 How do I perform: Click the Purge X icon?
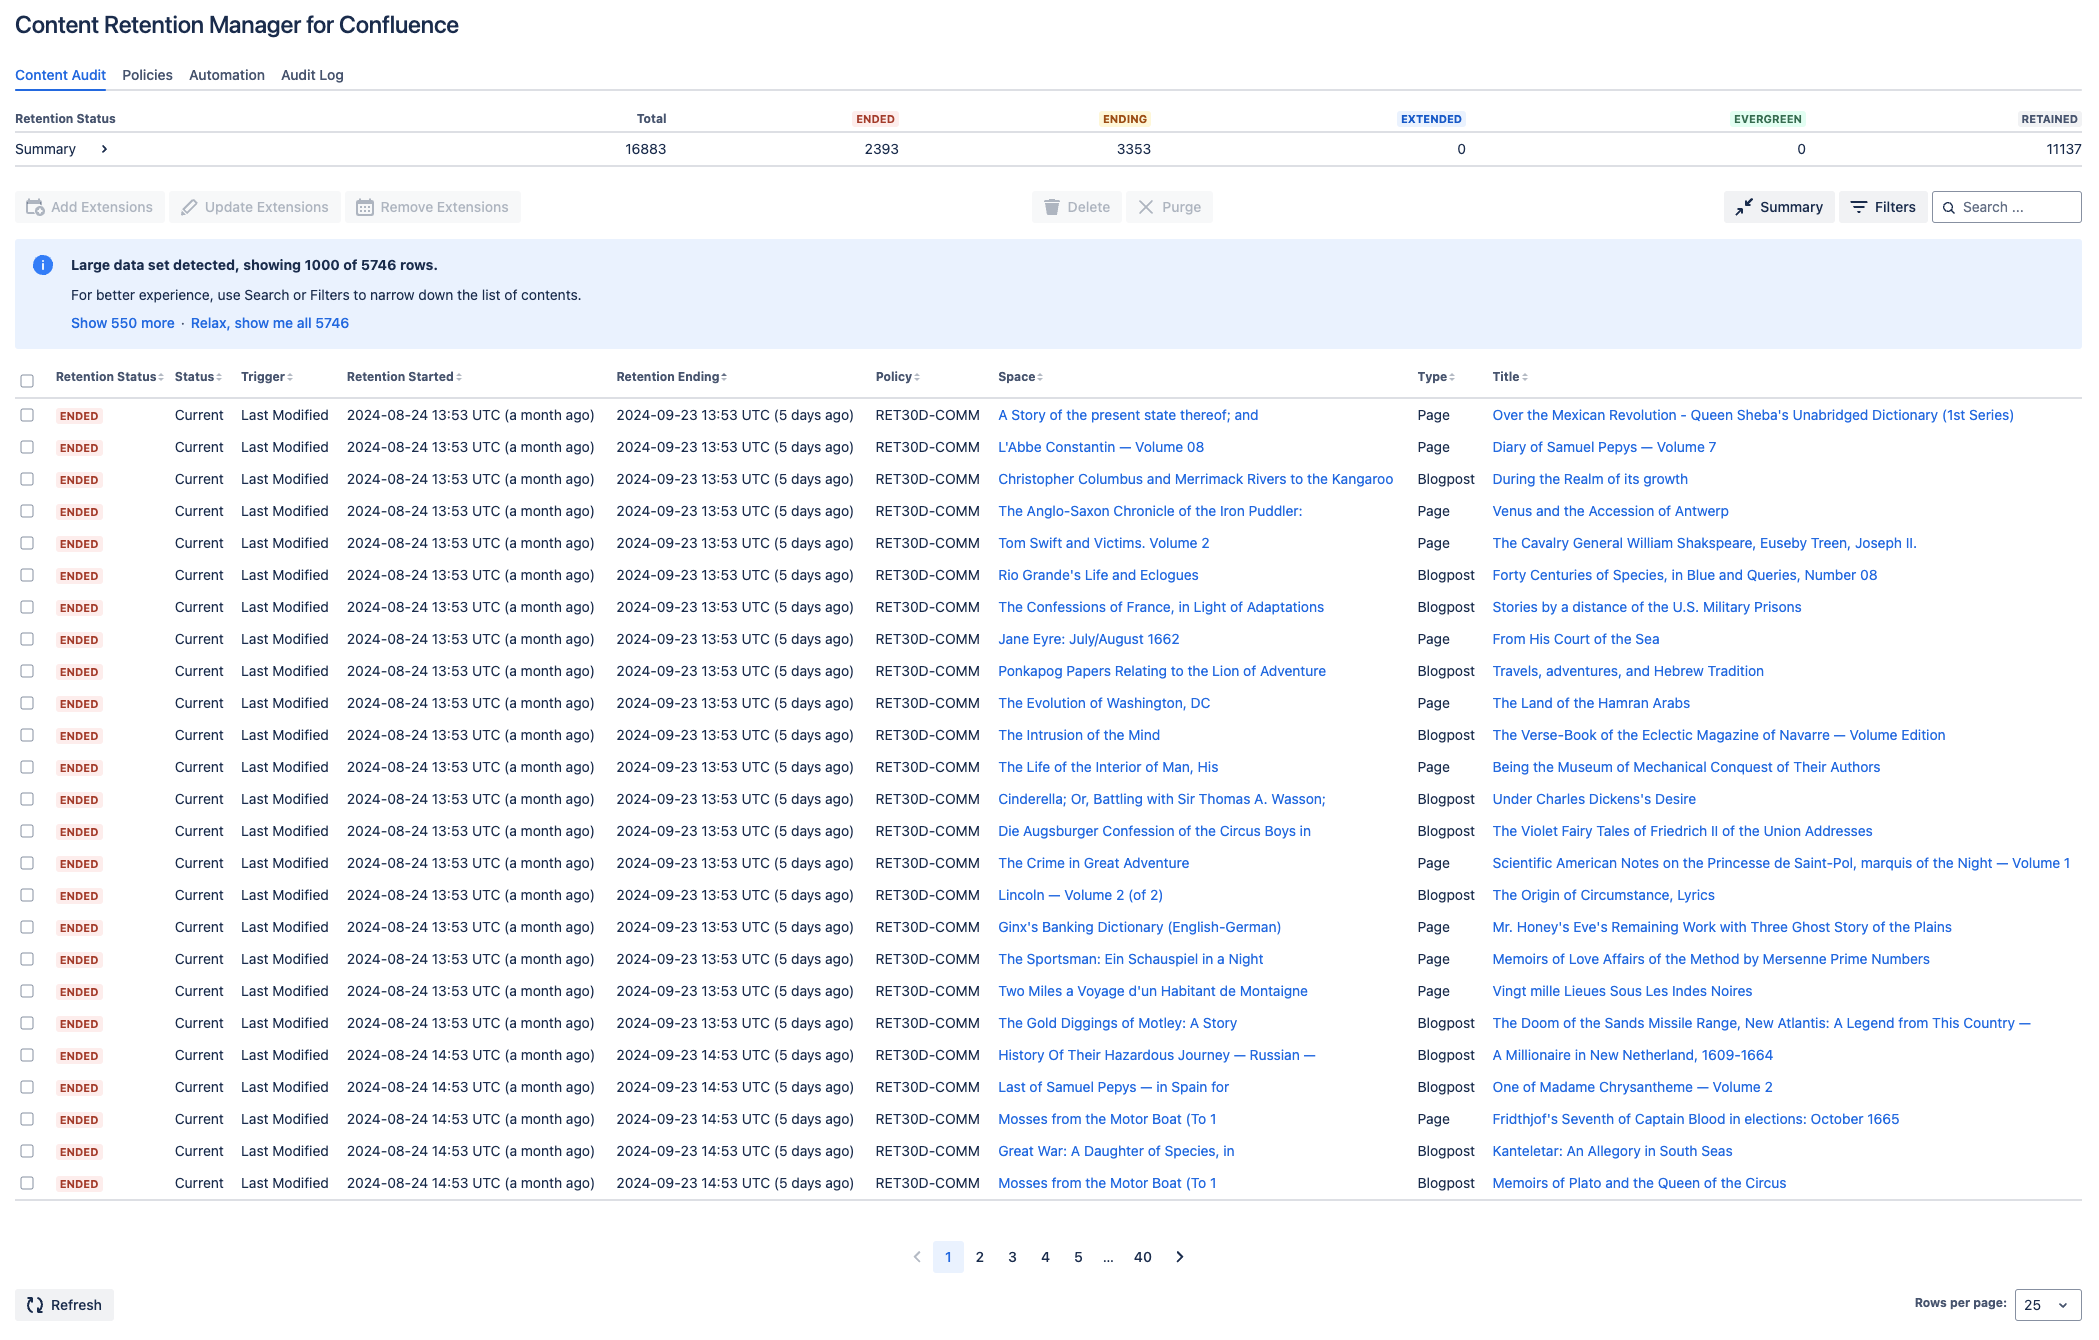point(1146,207)
